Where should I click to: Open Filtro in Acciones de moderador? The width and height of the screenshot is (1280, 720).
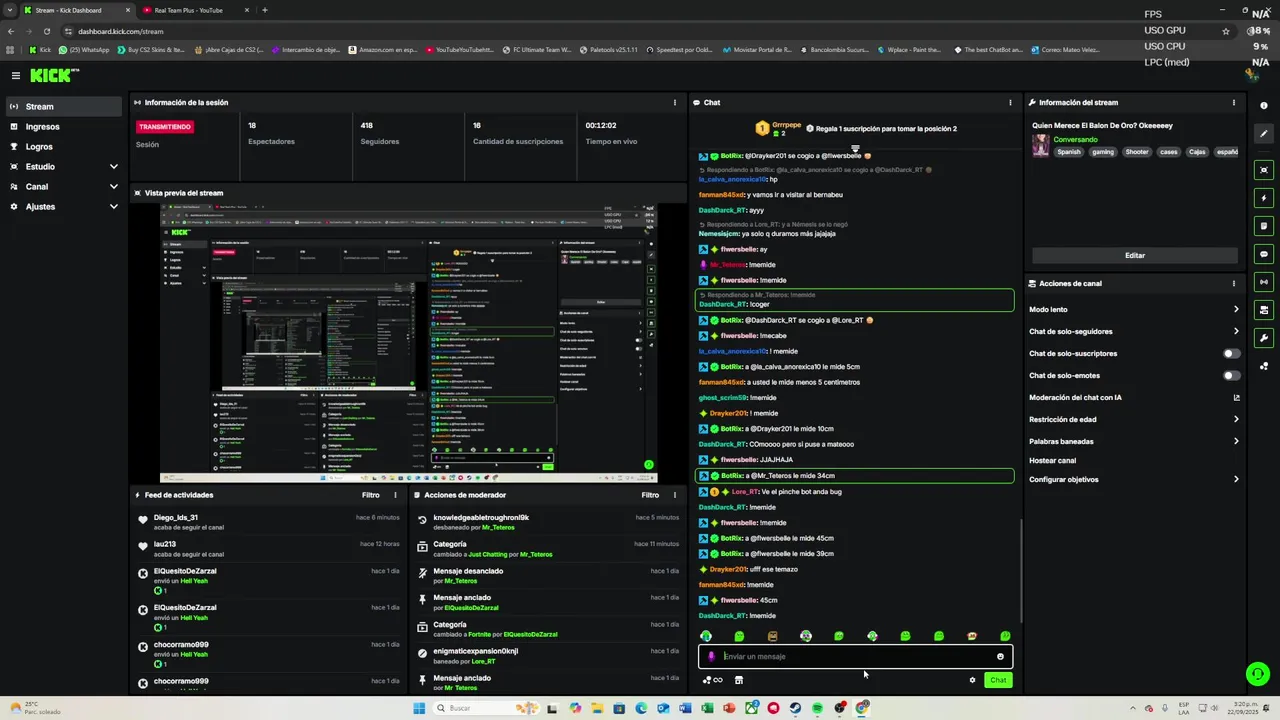(x=650, y=495)
